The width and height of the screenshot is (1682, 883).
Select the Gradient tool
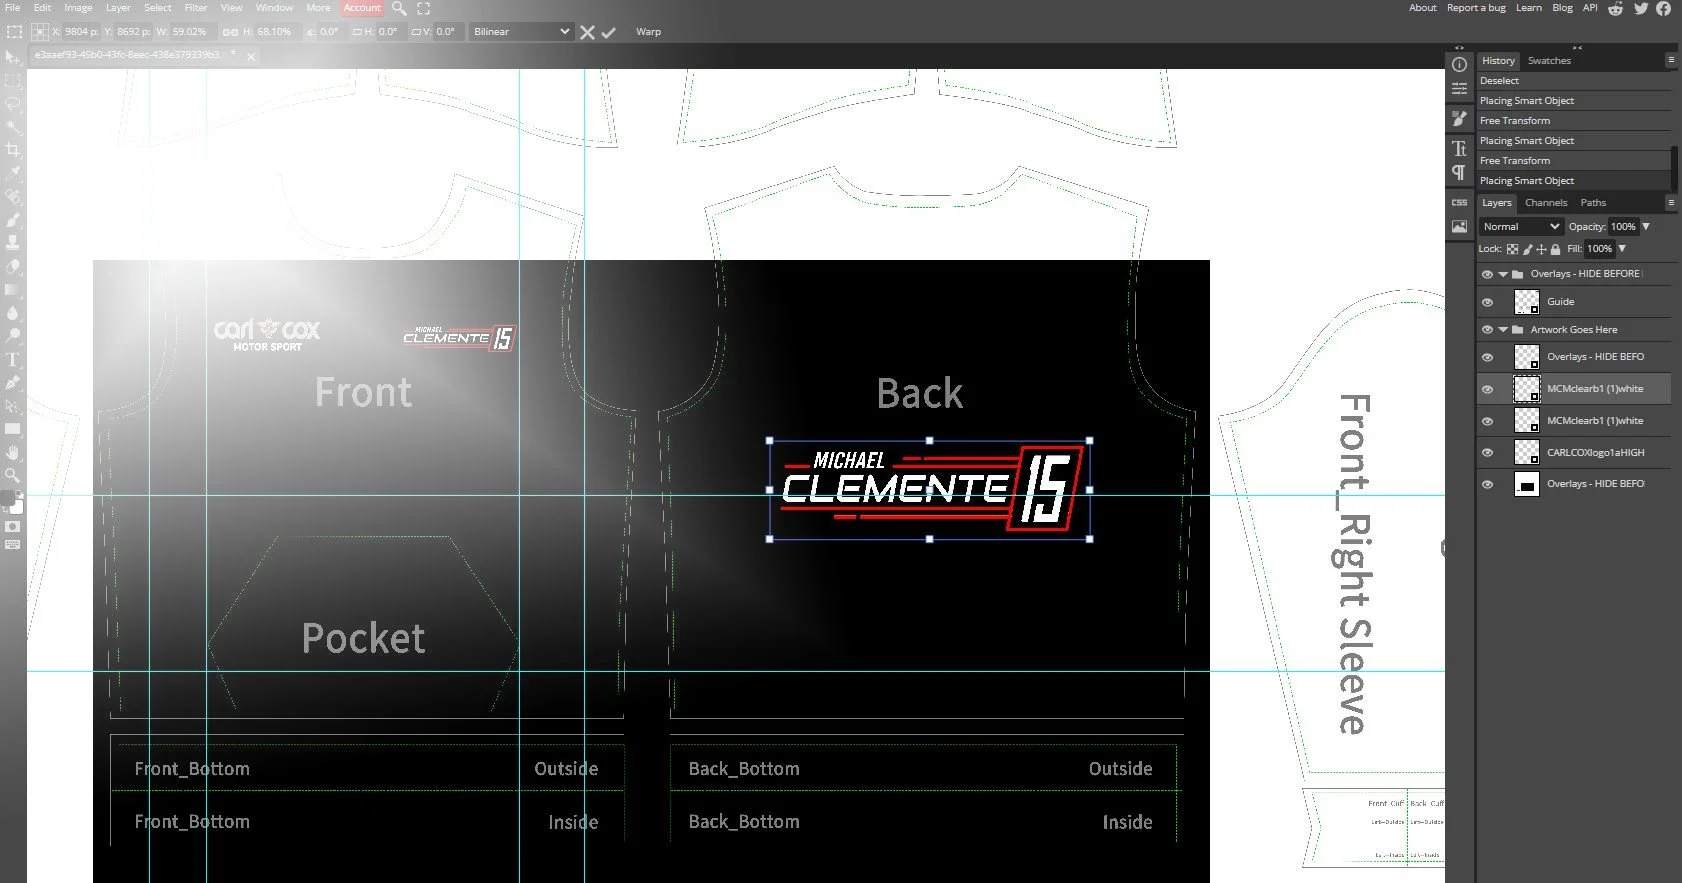(x=13, y=289)
